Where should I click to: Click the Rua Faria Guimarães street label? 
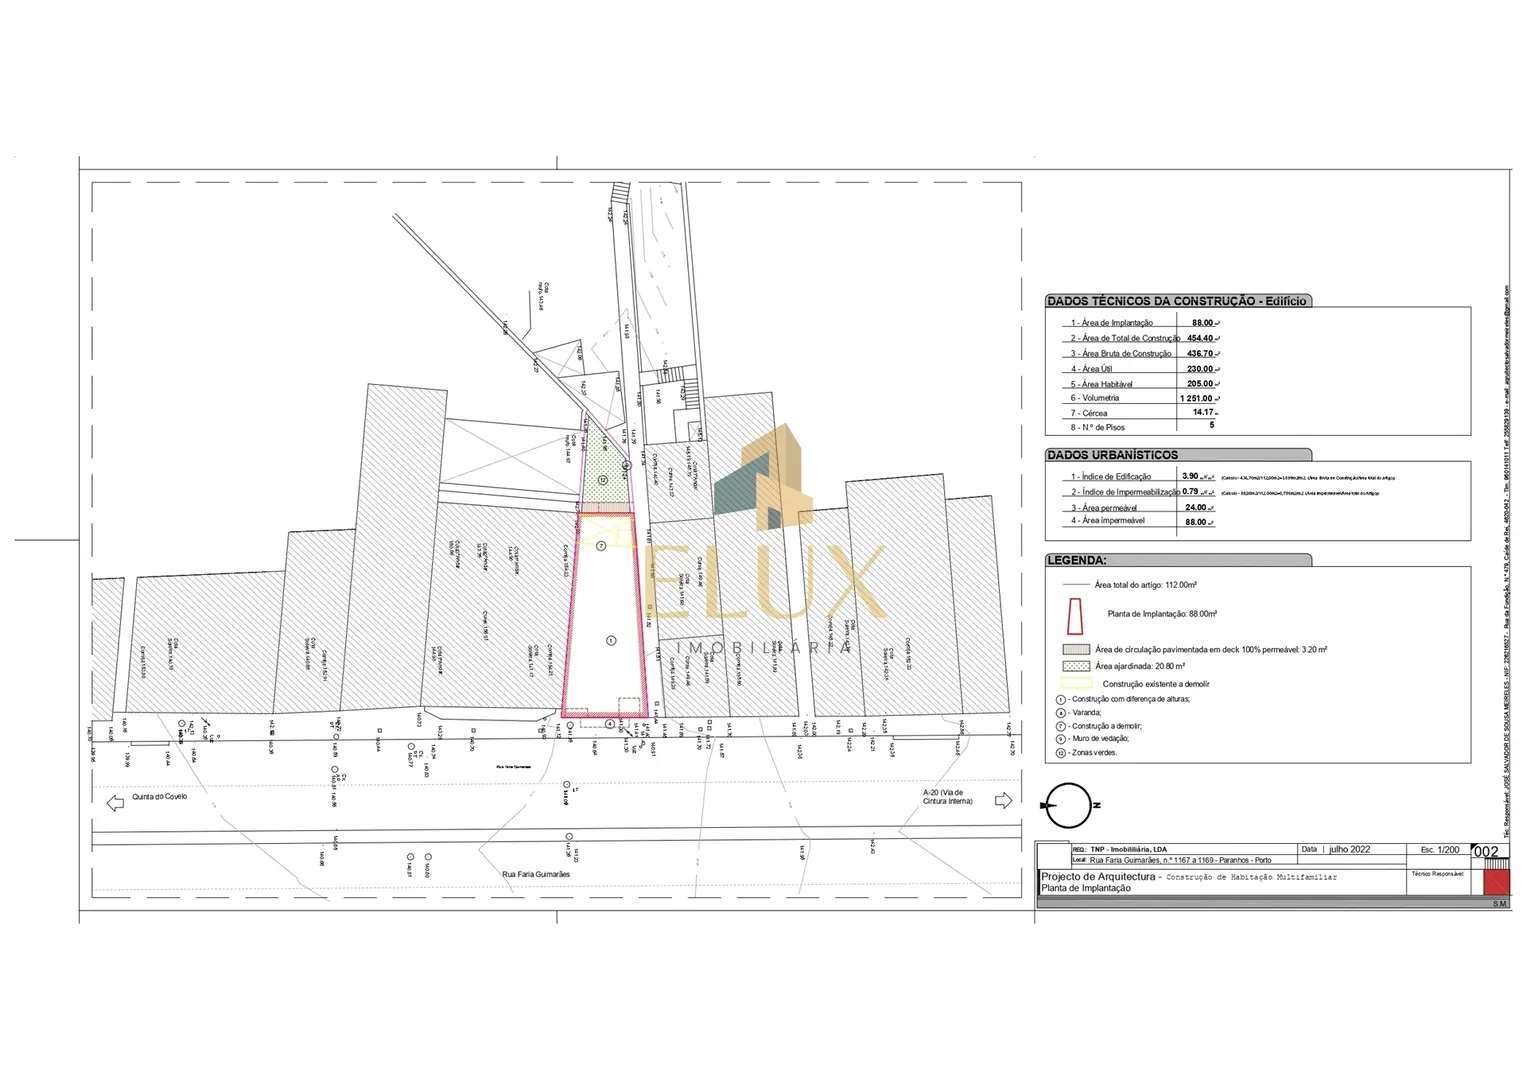pyautogui.click(x=536, y=875)
